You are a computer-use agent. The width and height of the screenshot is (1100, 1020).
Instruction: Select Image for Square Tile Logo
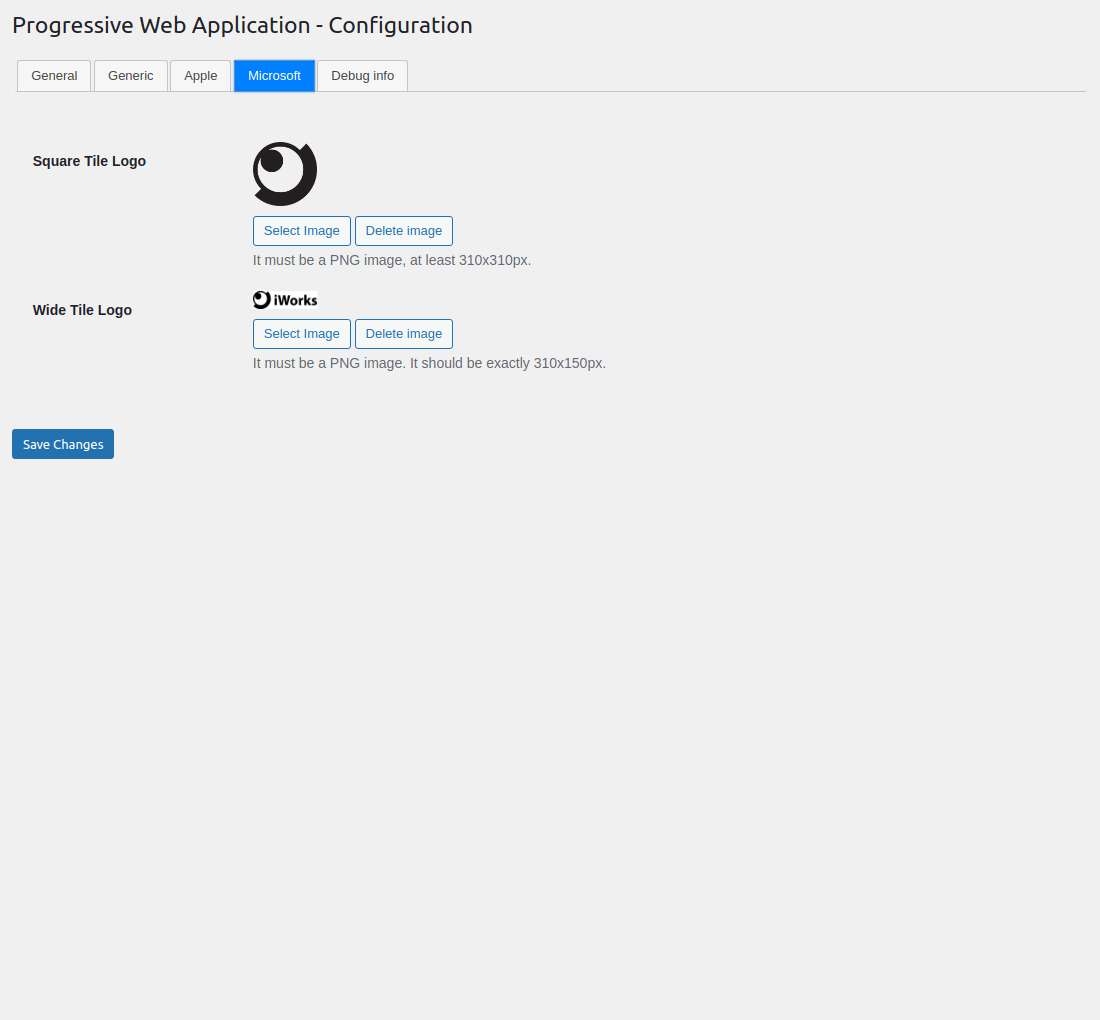tap(302, 231)
